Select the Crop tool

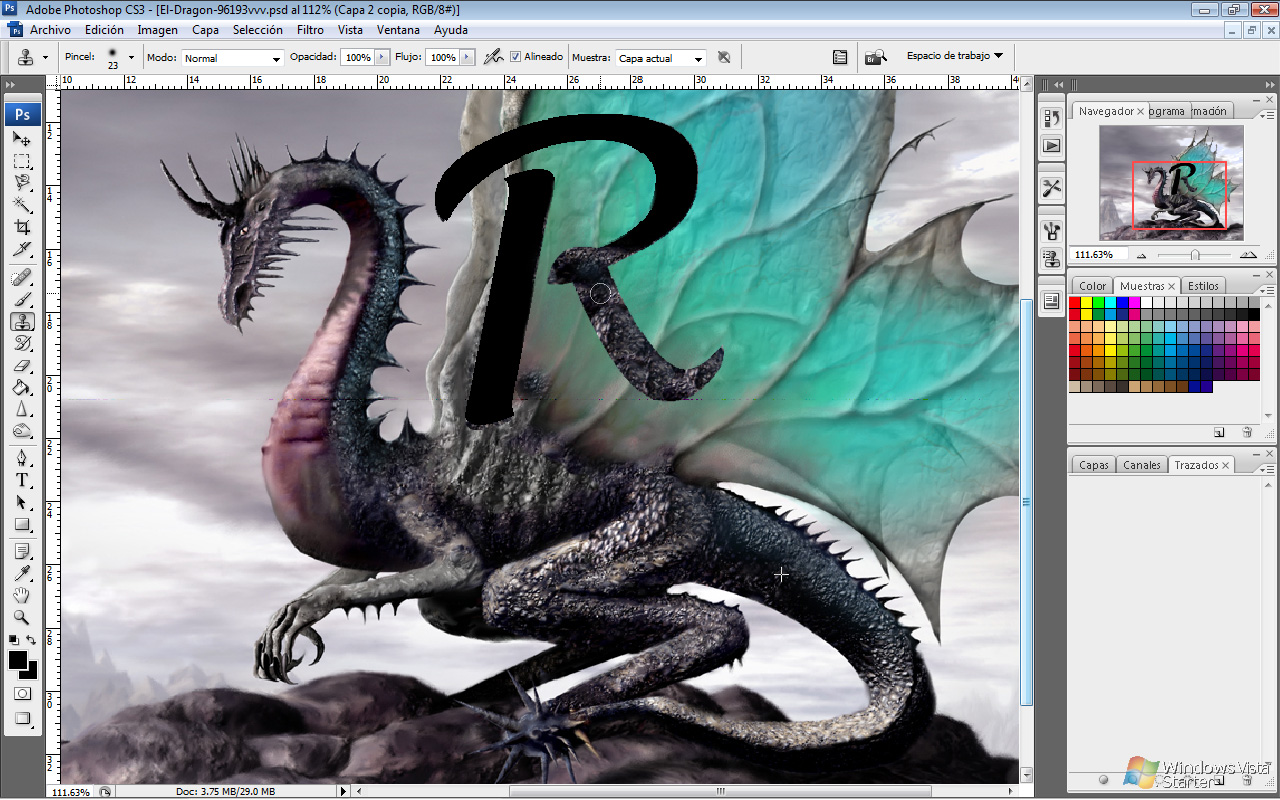[x=22, y=228]
